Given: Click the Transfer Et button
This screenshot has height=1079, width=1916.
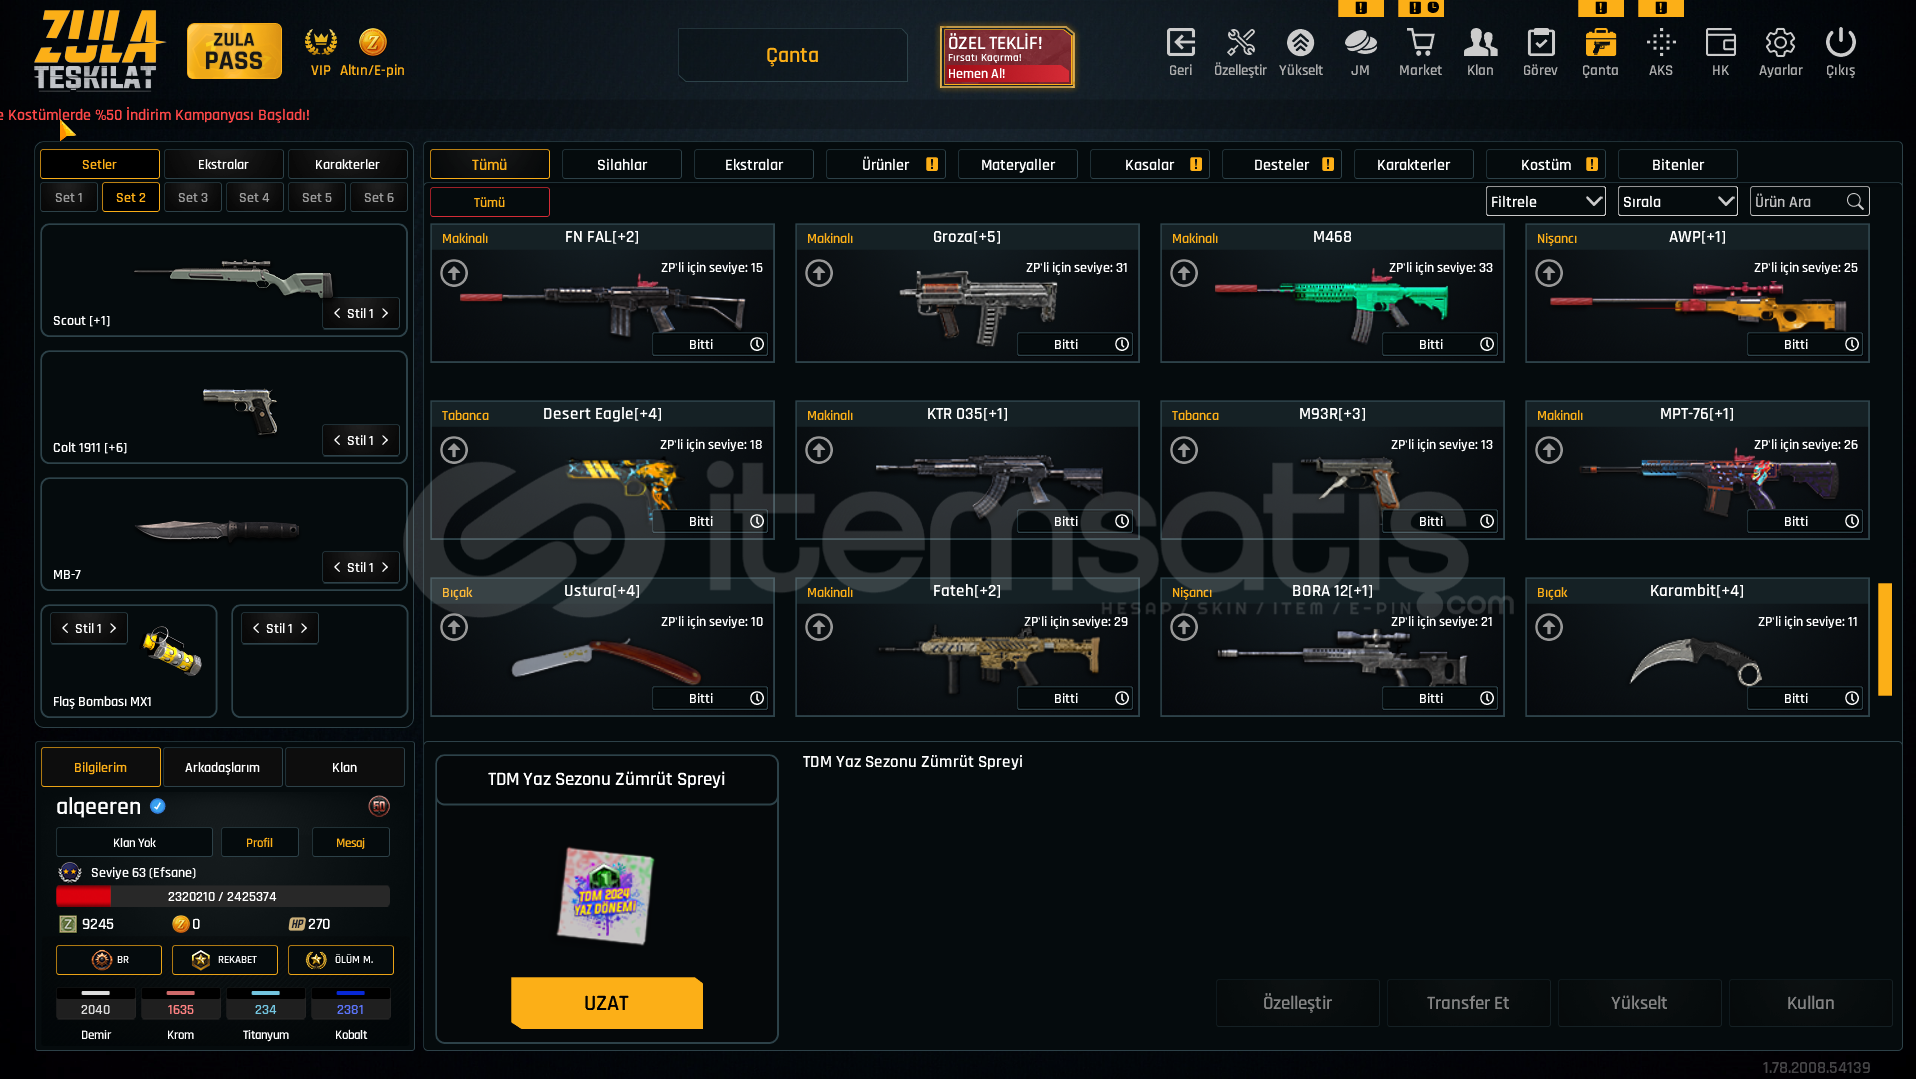Looking at the screenshot, I should pyautogui.click(x=1468, y=1003).
